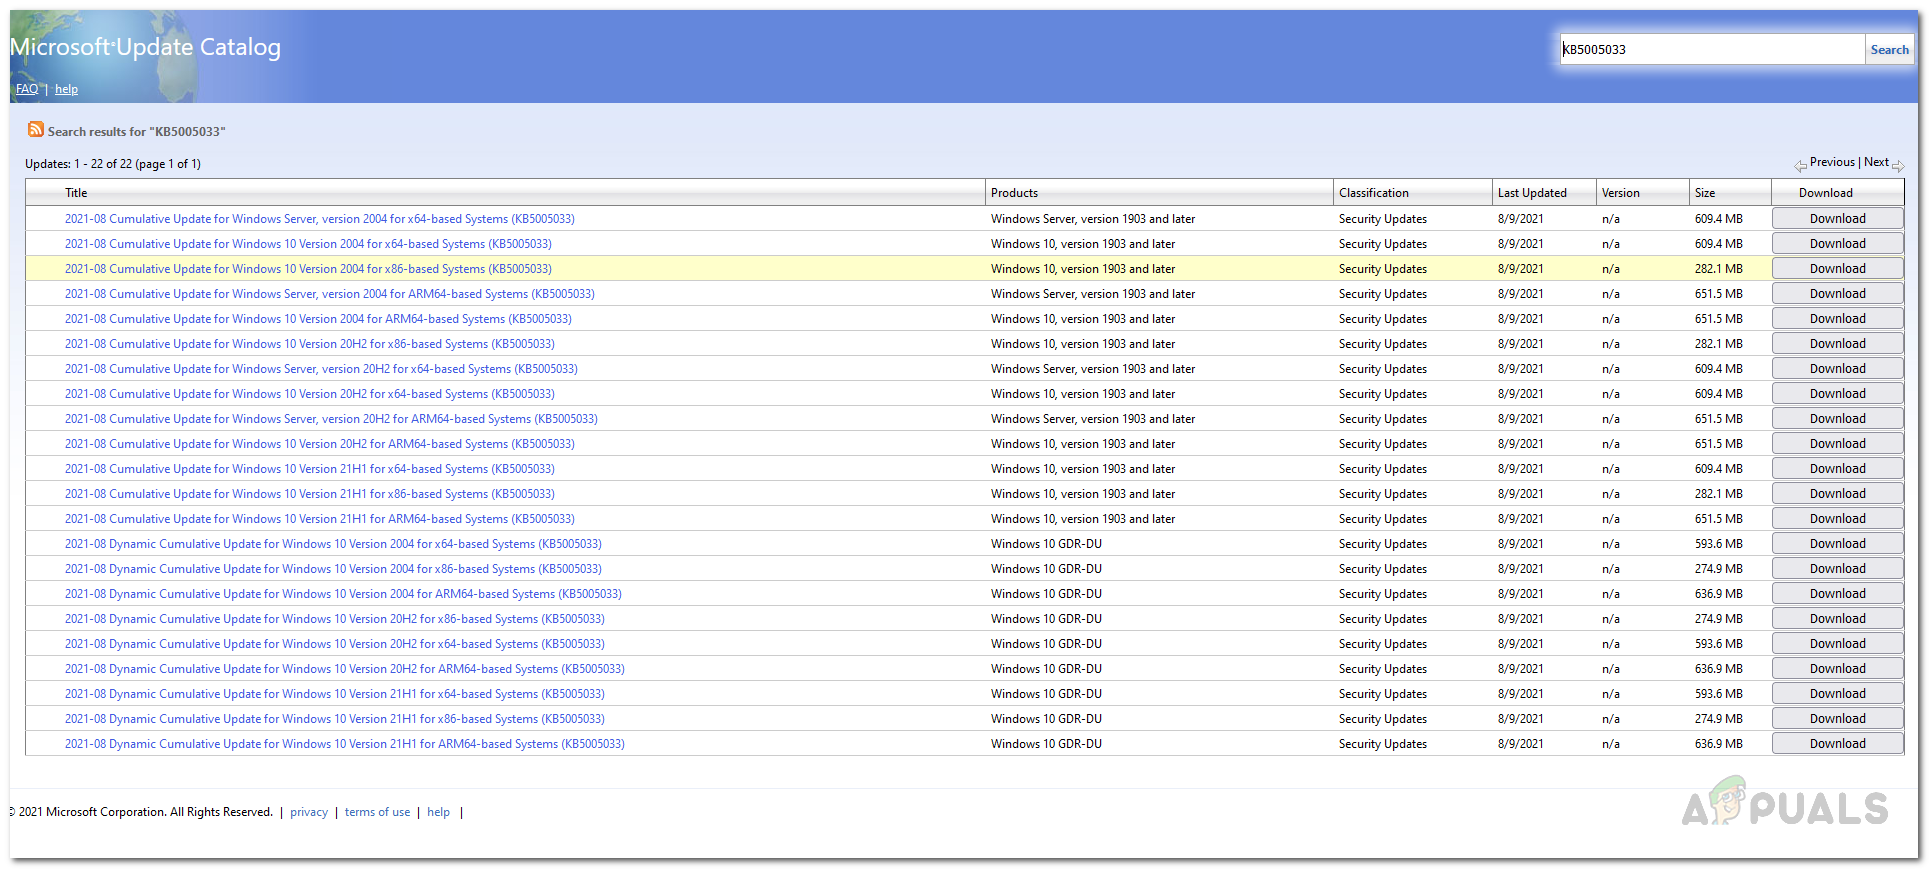Click the Previous page arrow icon
Screen dimensions: 1929x869
click(1800, 166)
